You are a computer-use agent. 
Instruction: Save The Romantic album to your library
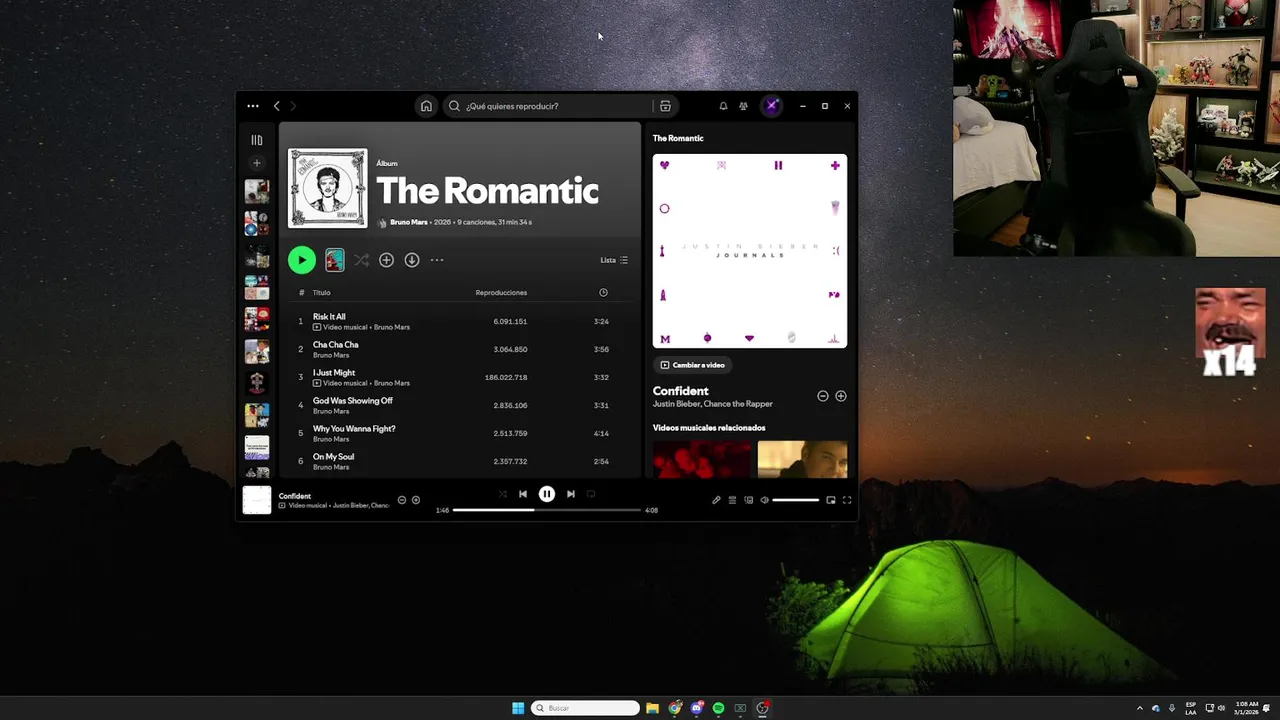[386, 260]
